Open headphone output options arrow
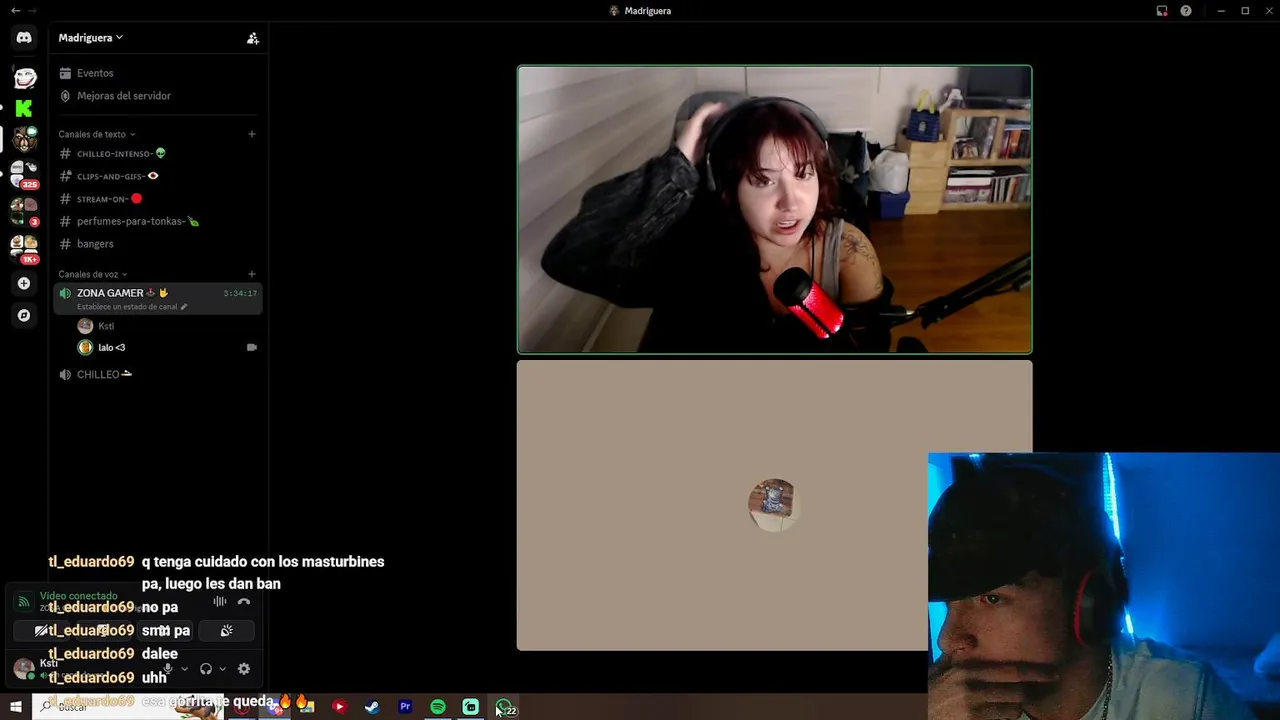1280x720 pixels. pyautogui.click(x=222, y=669)
